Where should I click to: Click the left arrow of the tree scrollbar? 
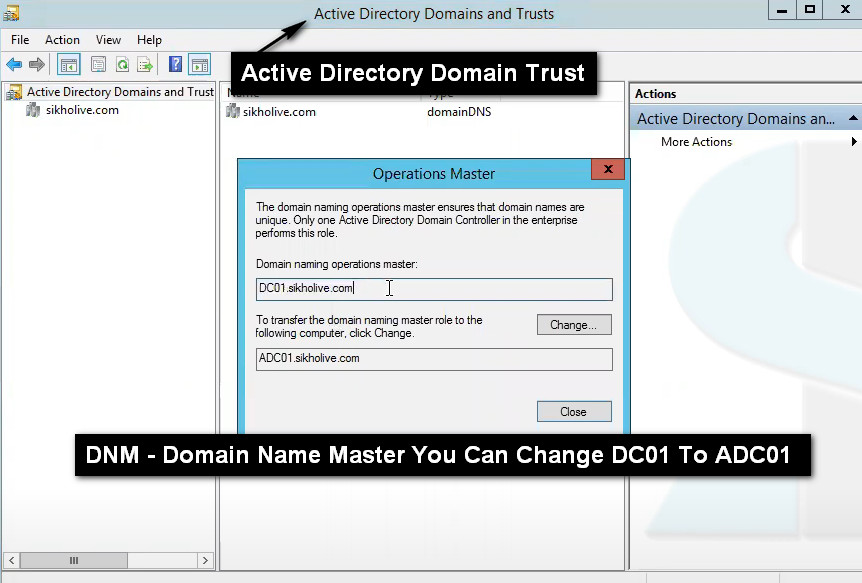(12, 560)
